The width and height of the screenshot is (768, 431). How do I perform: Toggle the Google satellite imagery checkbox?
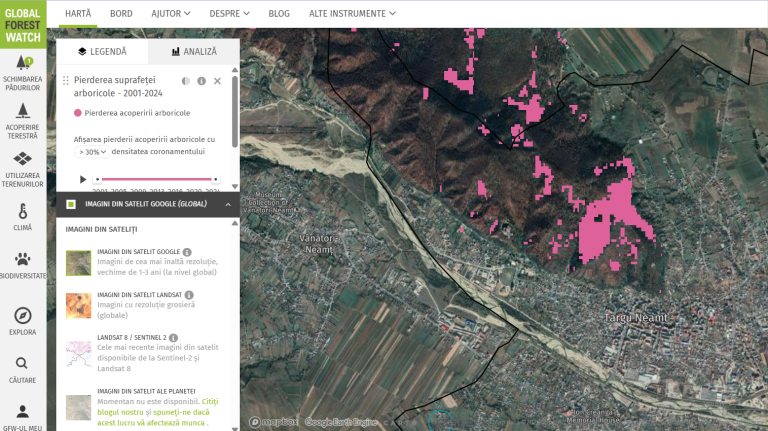(71, 204)
